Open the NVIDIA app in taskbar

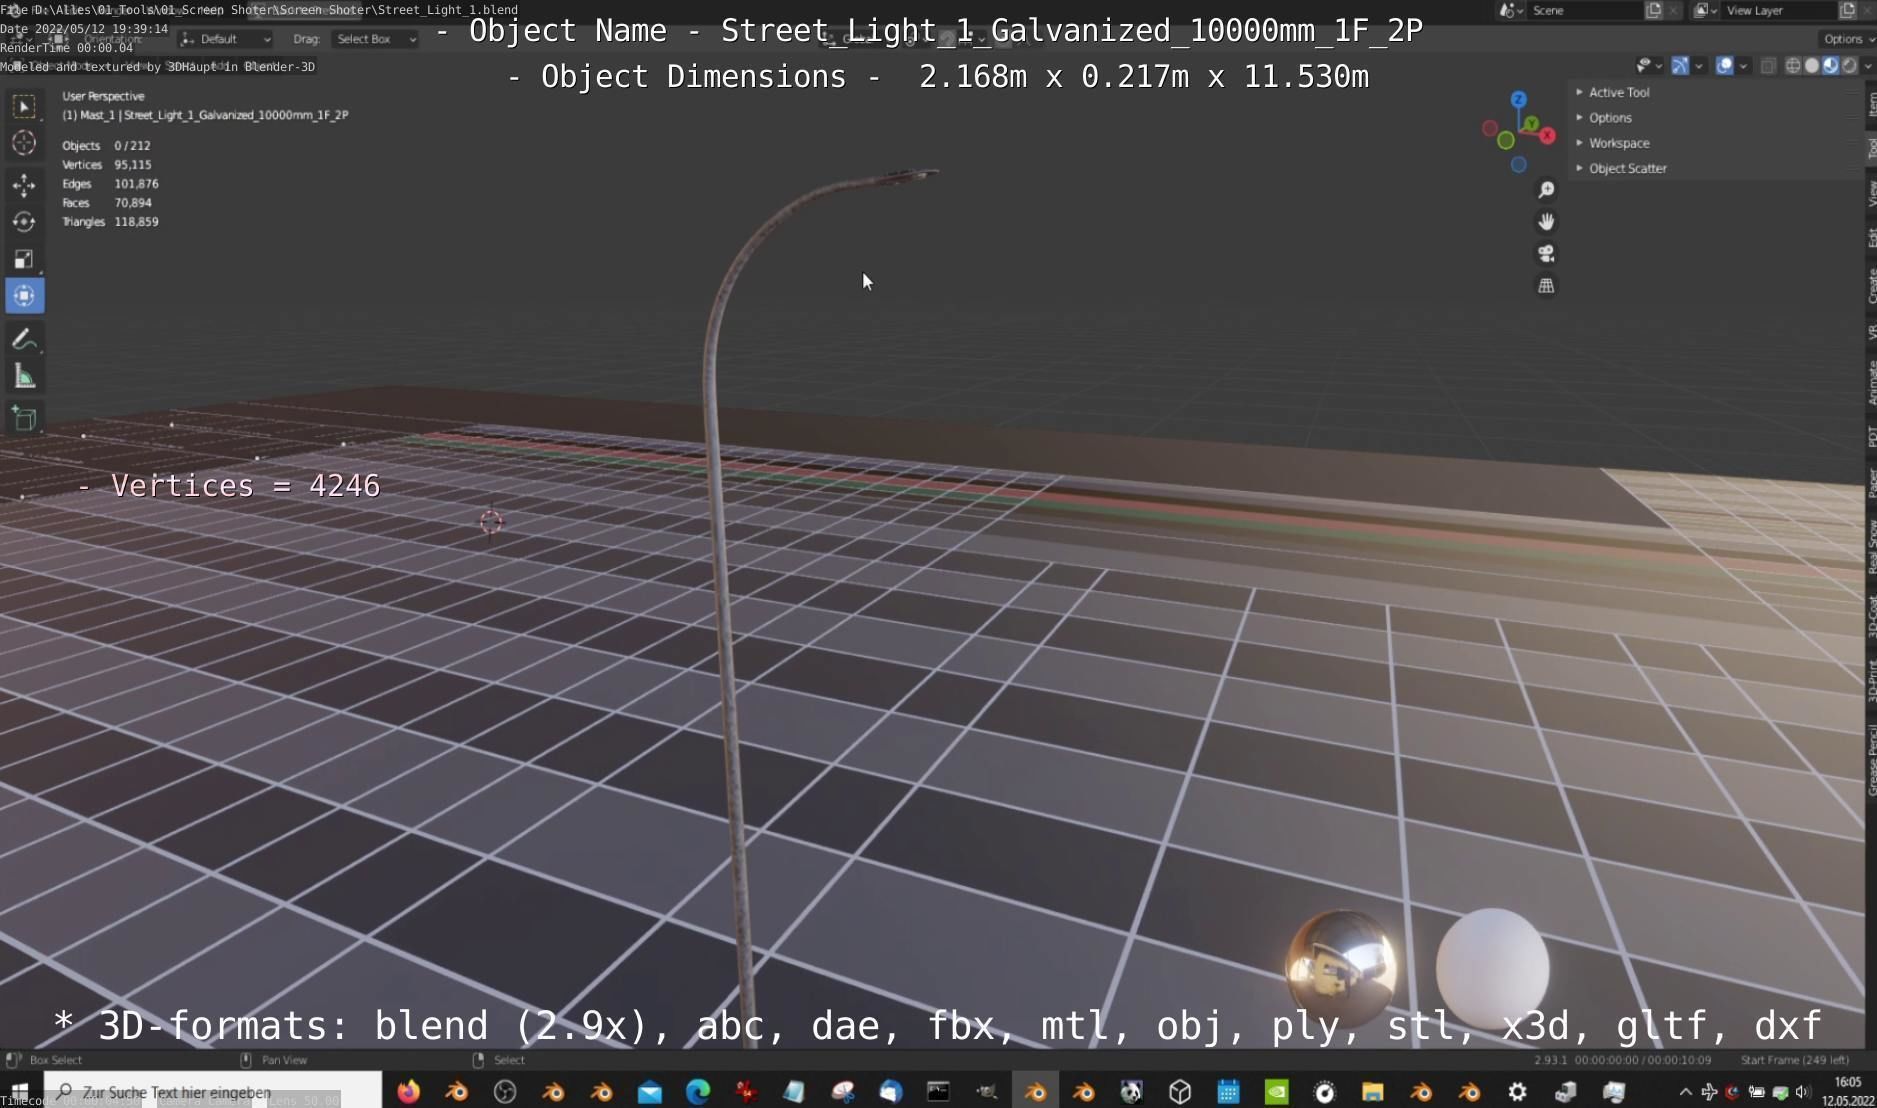[x=1276, y=1092]
